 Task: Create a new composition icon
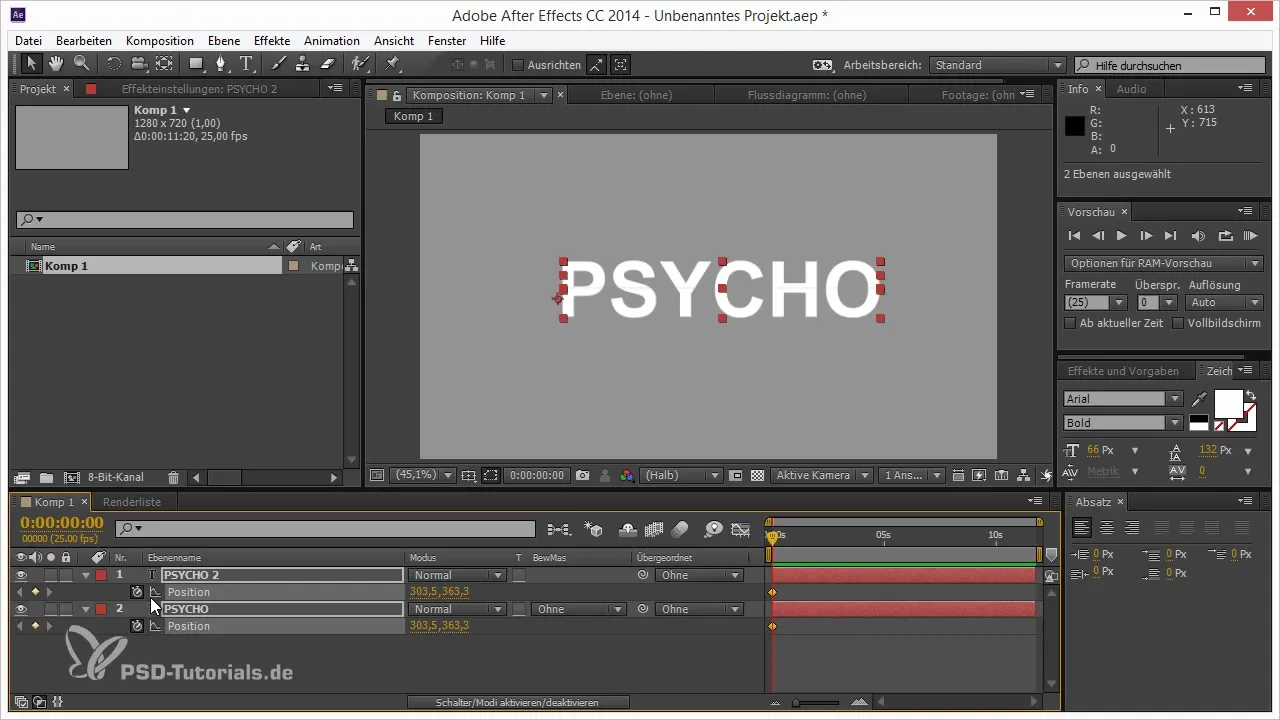coord(71,478)
